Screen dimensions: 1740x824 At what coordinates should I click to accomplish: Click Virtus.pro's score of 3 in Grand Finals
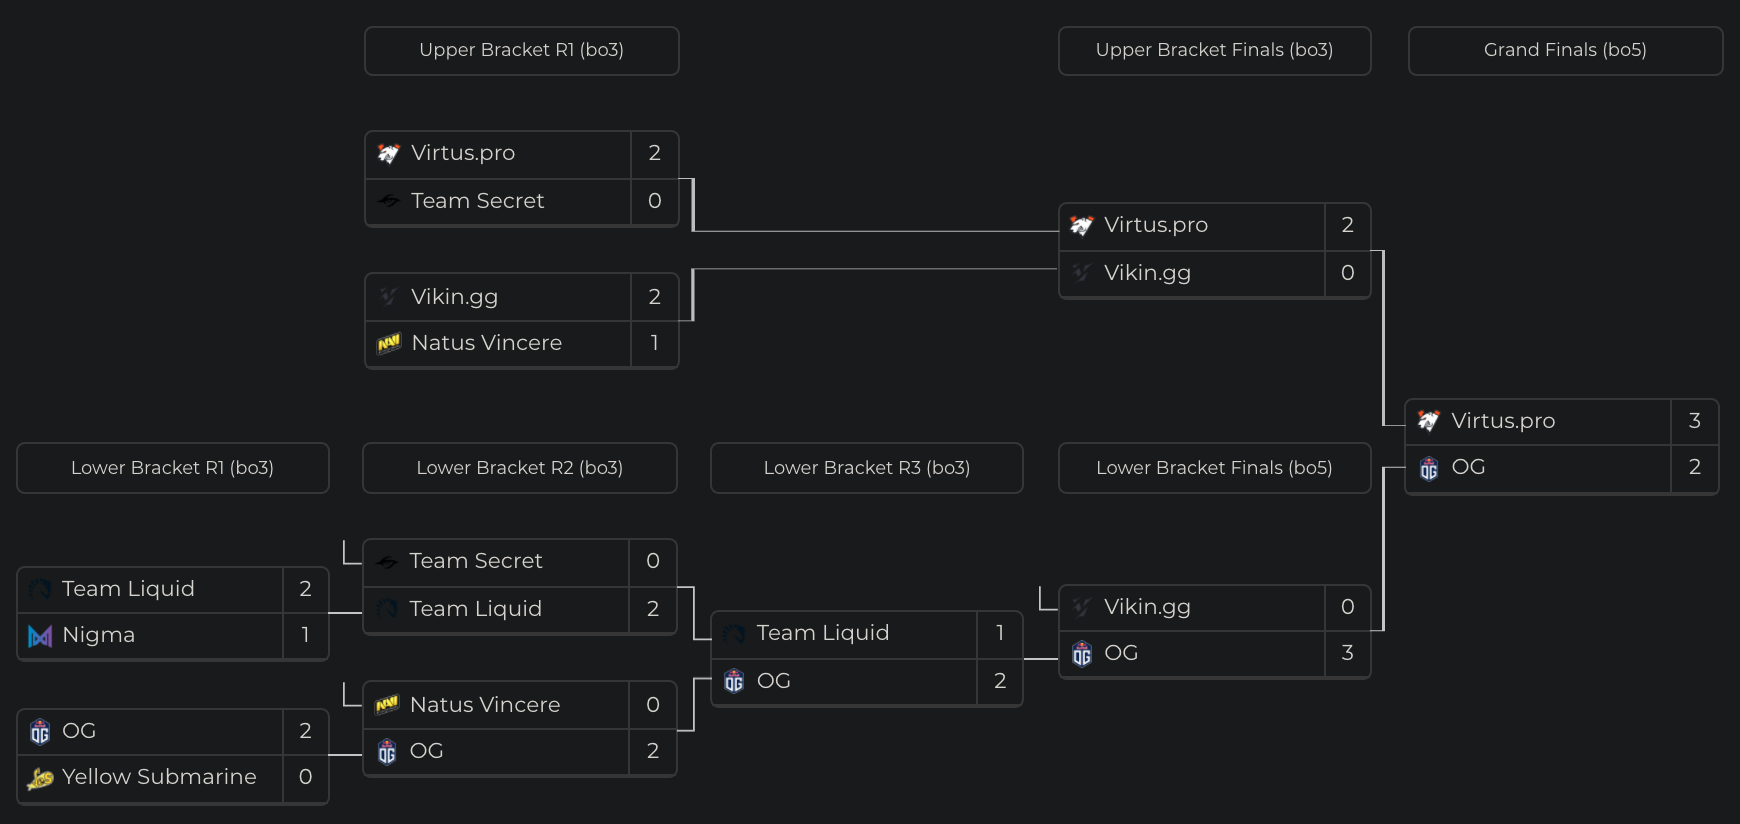1694,421
